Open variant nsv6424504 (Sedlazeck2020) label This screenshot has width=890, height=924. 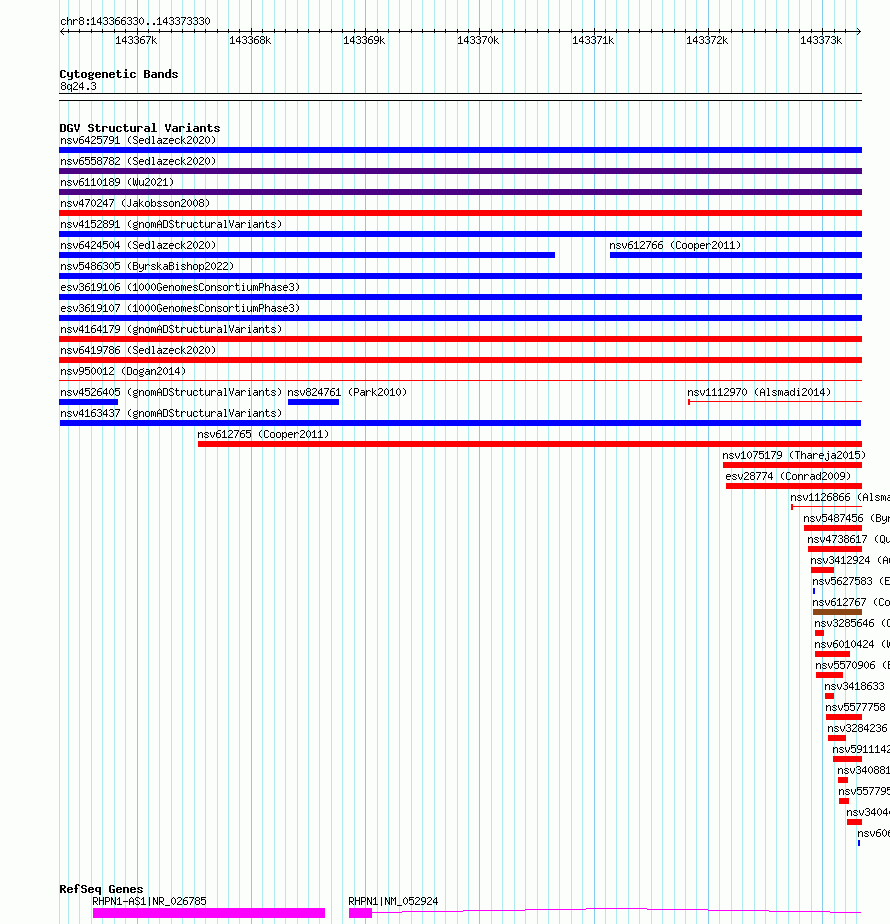[x=138, y=245]
